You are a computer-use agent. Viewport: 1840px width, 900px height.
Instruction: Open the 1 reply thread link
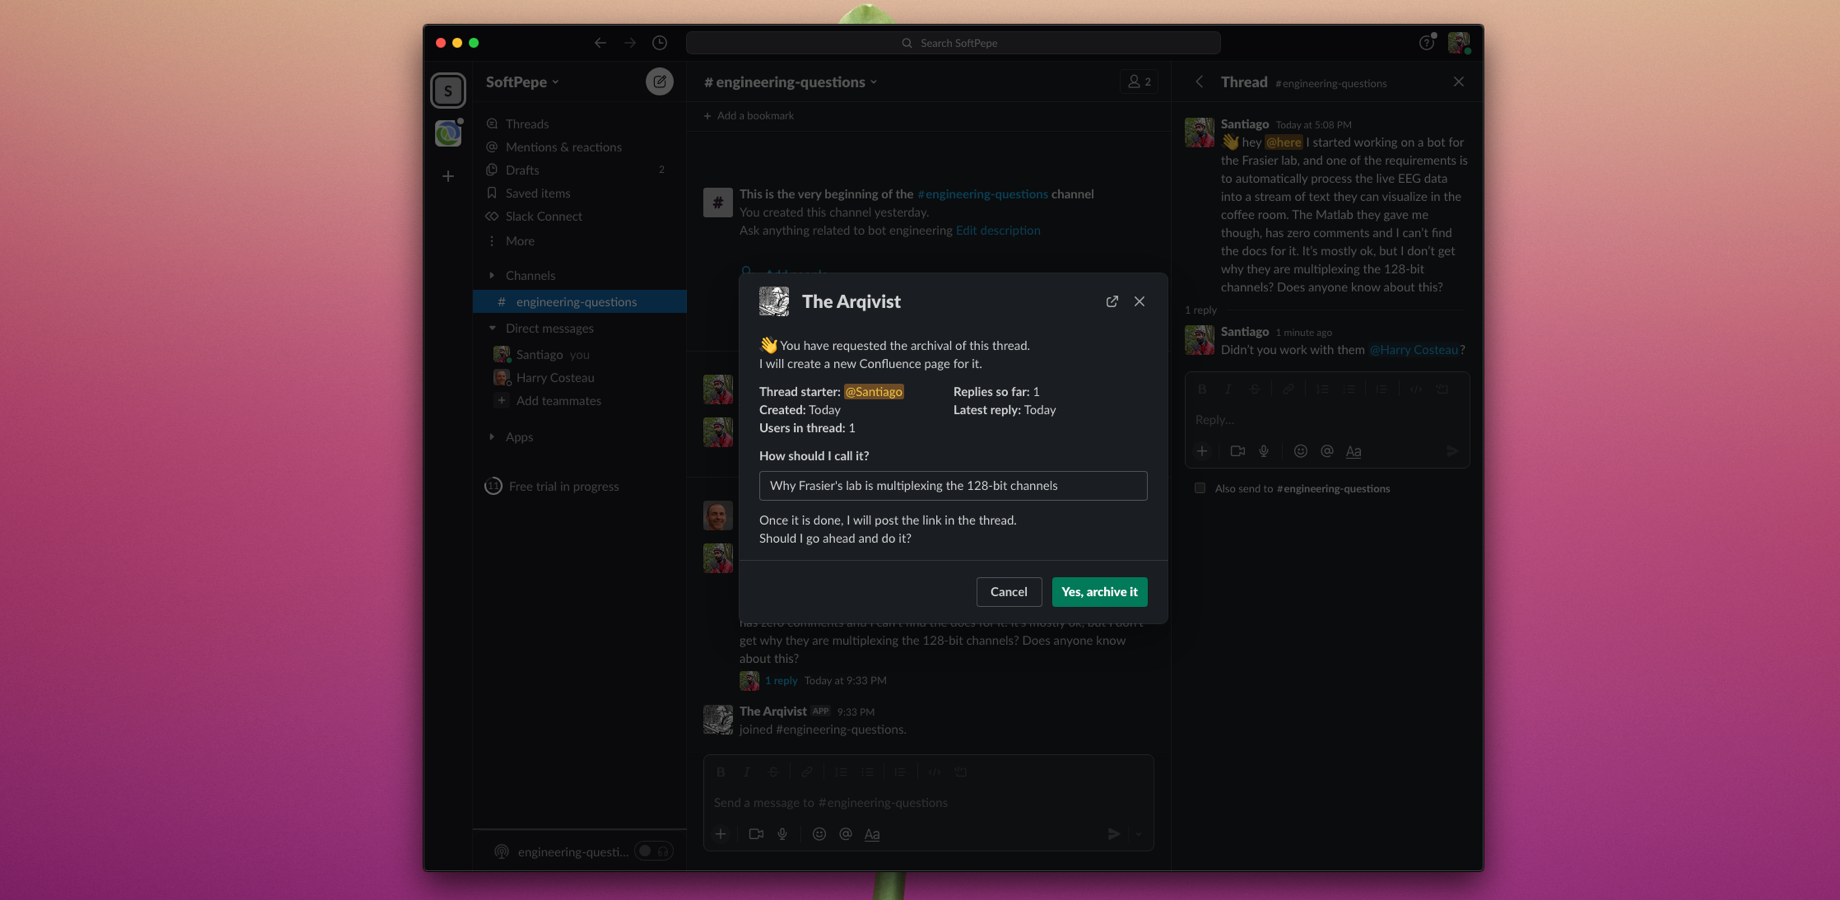click(781, 681)
